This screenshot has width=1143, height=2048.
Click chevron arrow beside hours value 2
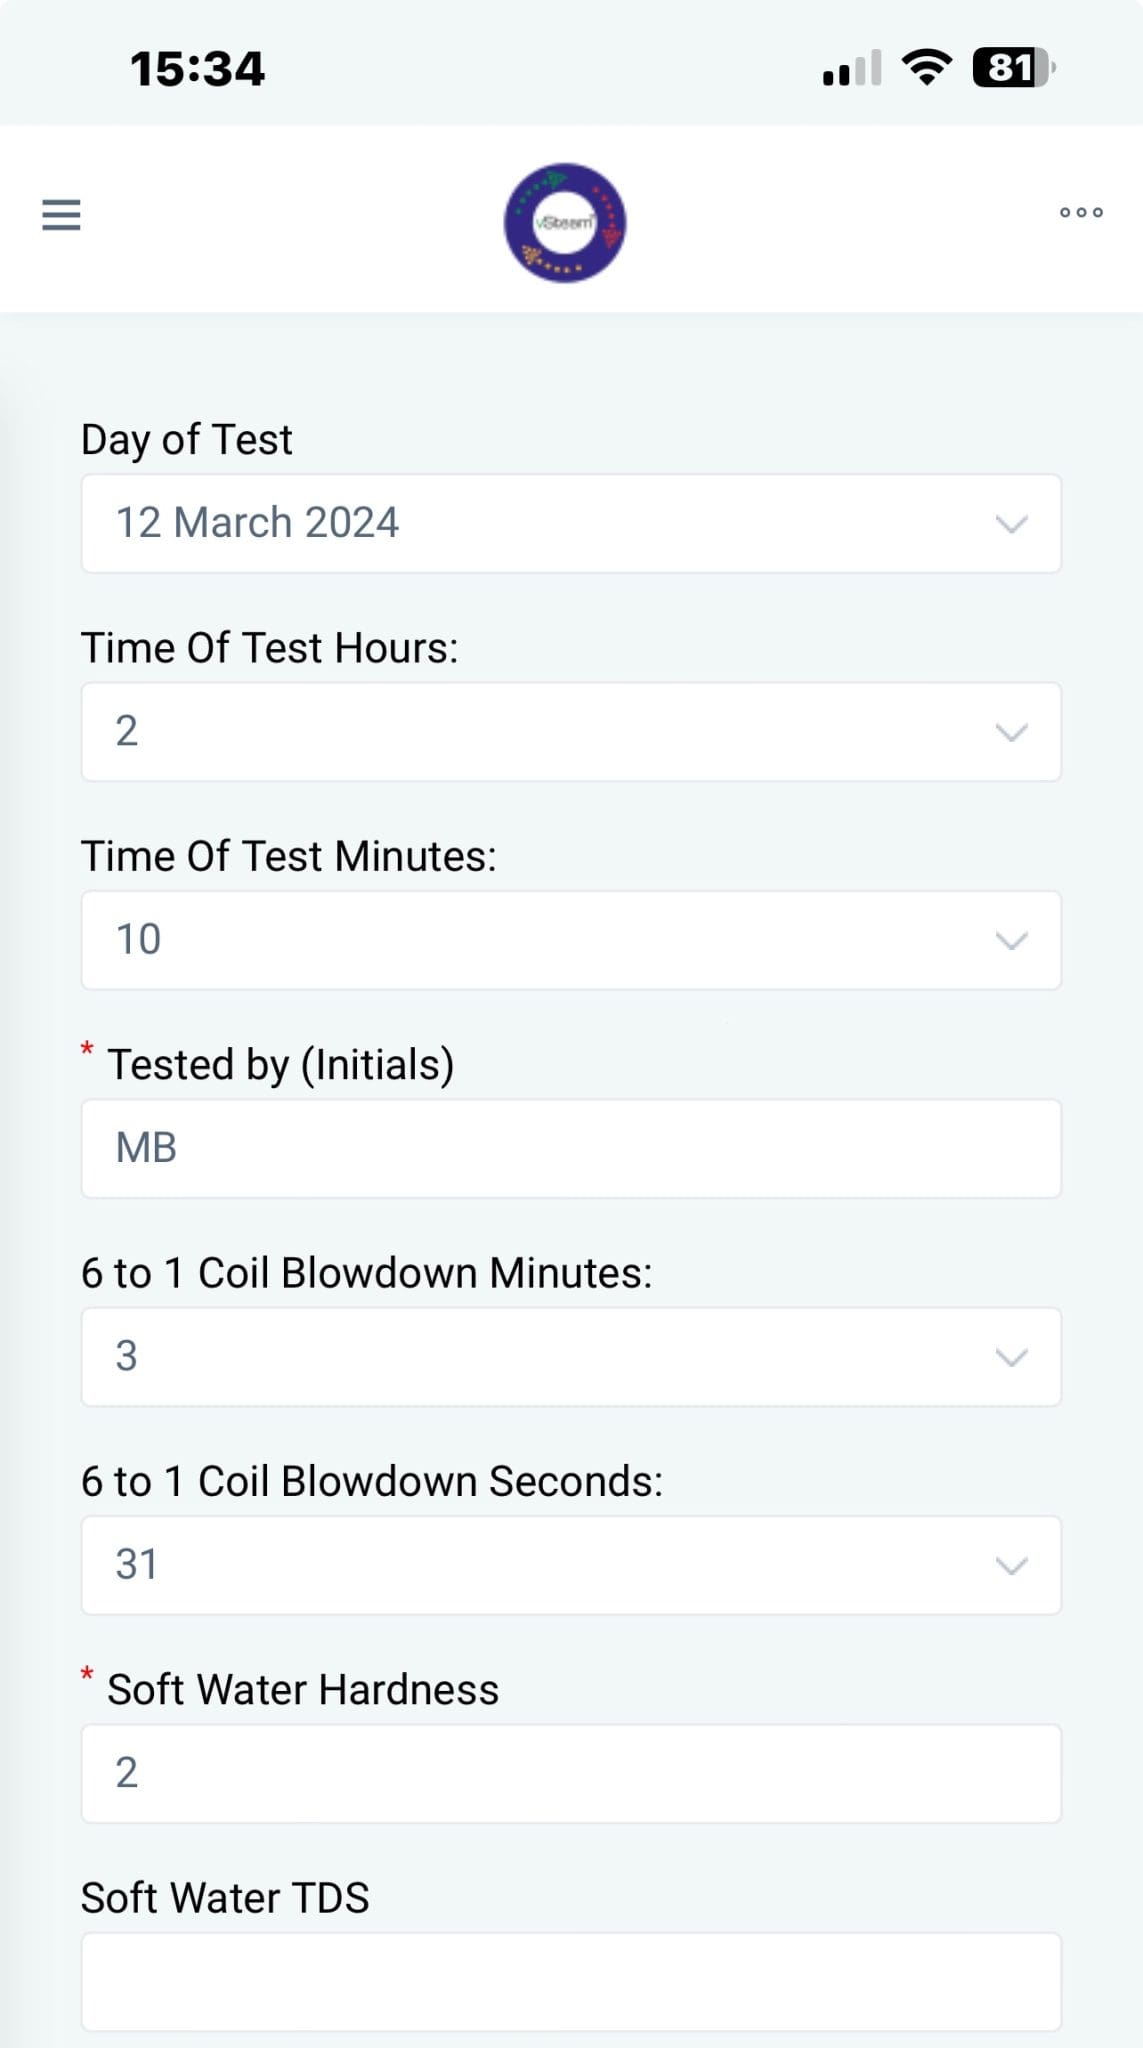click(x=1012, y=733)
